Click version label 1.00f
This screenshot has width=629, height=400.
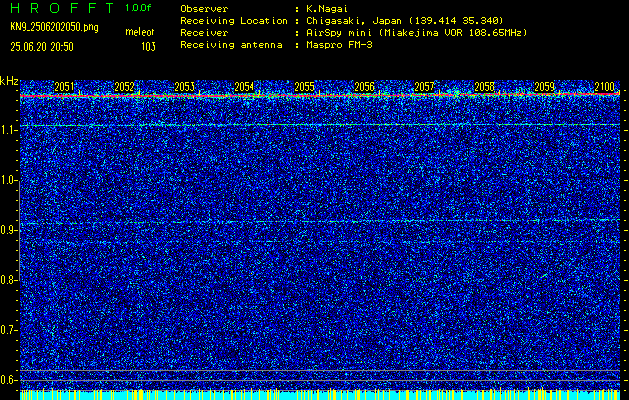[x=138, y=8]
